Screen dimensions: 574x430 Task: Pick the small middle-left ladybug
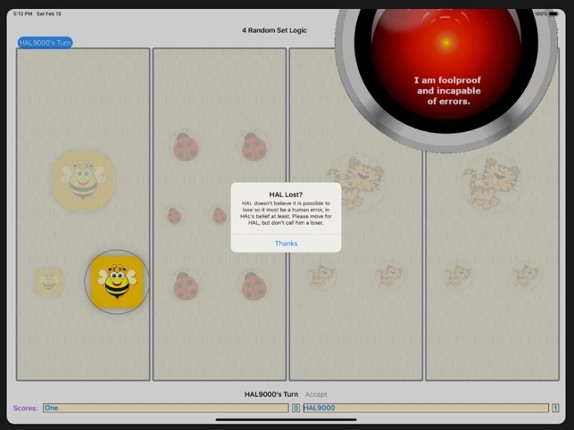tap(174, 216)
